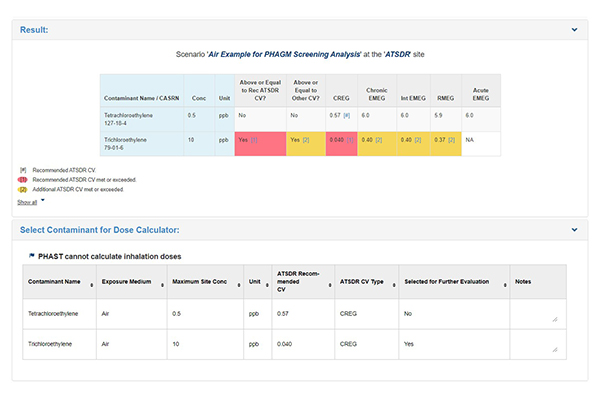
Task: Sort by Contaminant Name column arrows
Action: tap(91, 285)
